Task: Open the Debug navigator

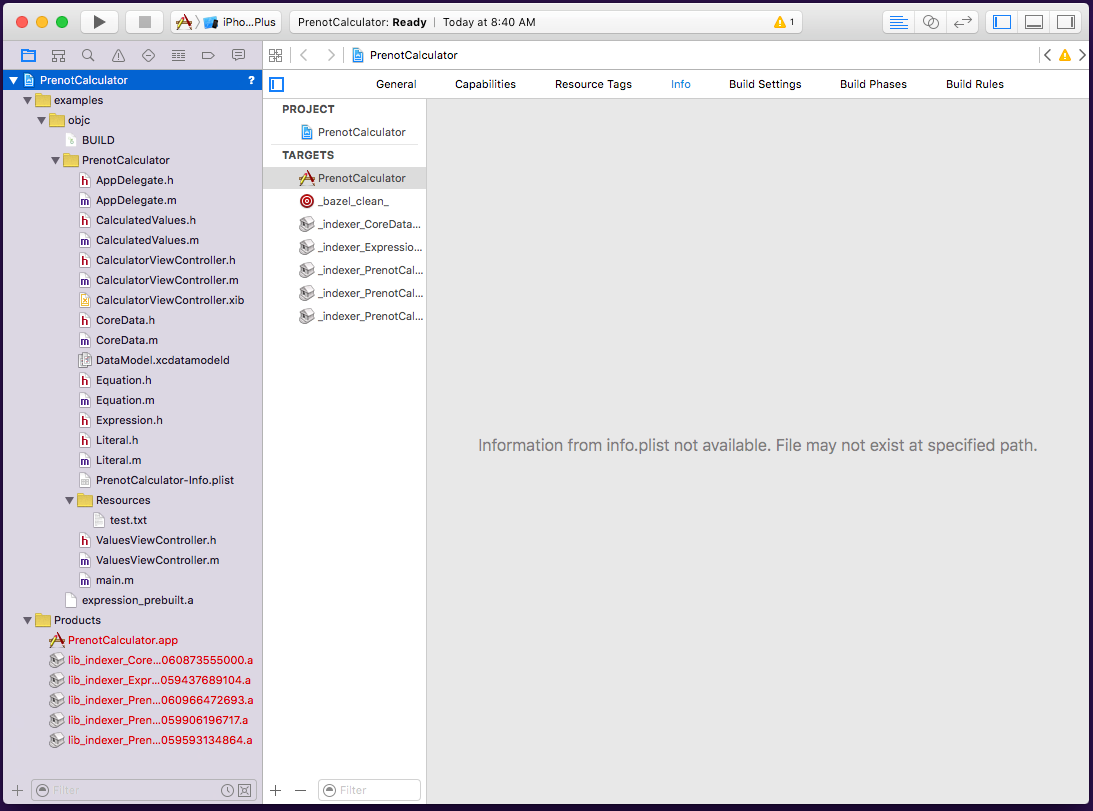Action: (x=178, y=55)
